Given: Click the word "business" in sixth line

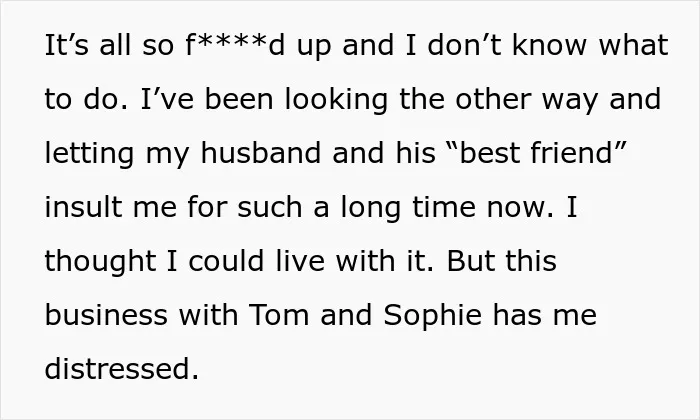Looking at the screenshot, I should point(106,315).
